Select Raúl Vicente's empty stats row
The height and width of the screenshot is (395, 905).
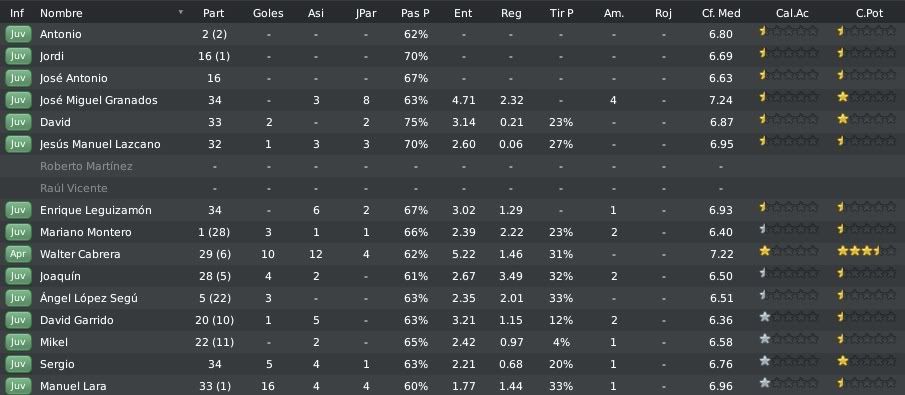(452, 188)
